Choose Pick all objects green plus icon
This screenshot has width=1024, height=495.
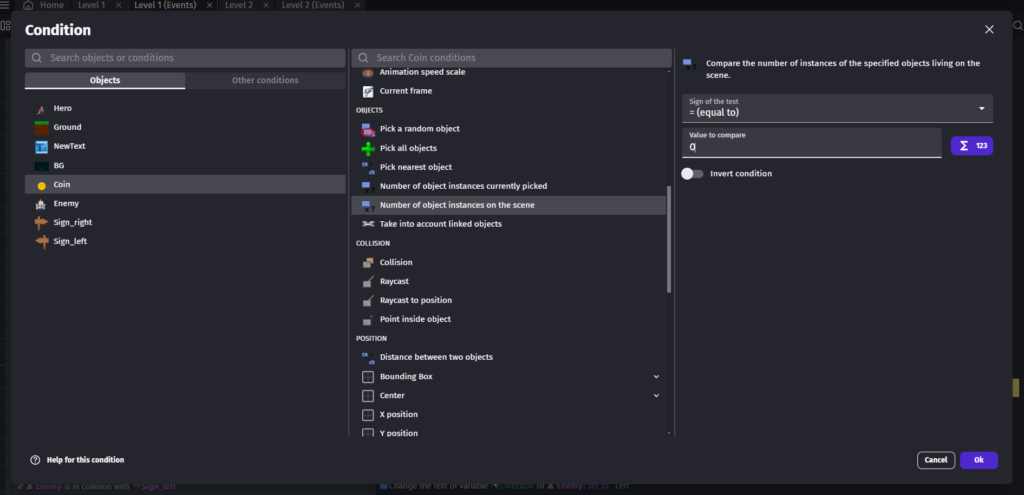point(368,149)
